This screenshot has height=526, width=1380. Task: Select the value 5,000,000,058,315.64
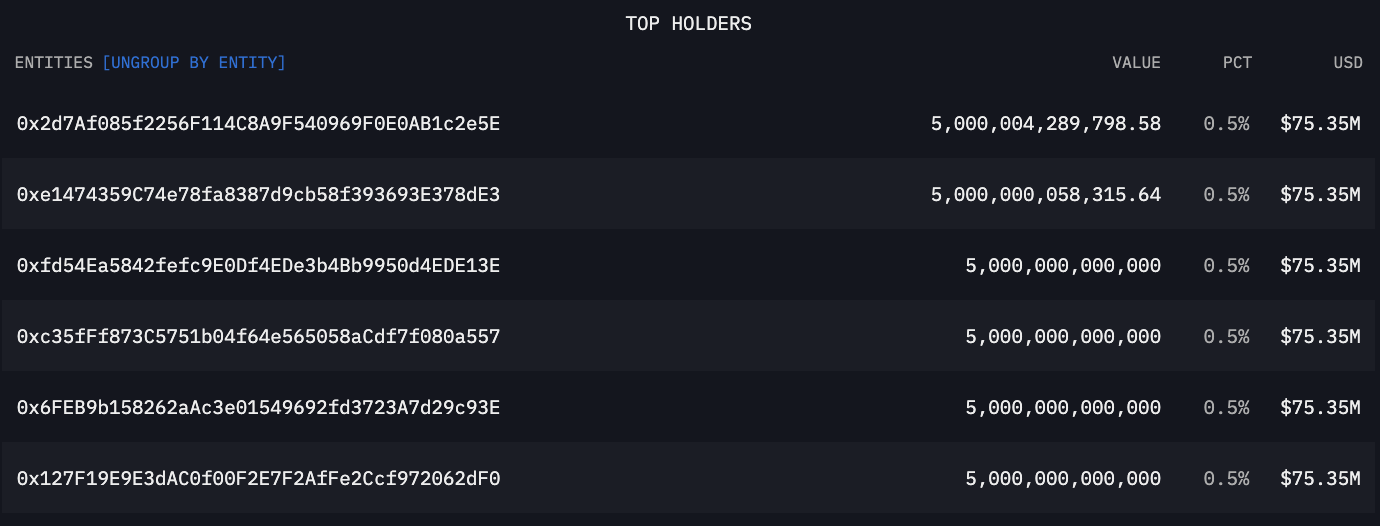pyautogui.click(x=1045, y=195)
